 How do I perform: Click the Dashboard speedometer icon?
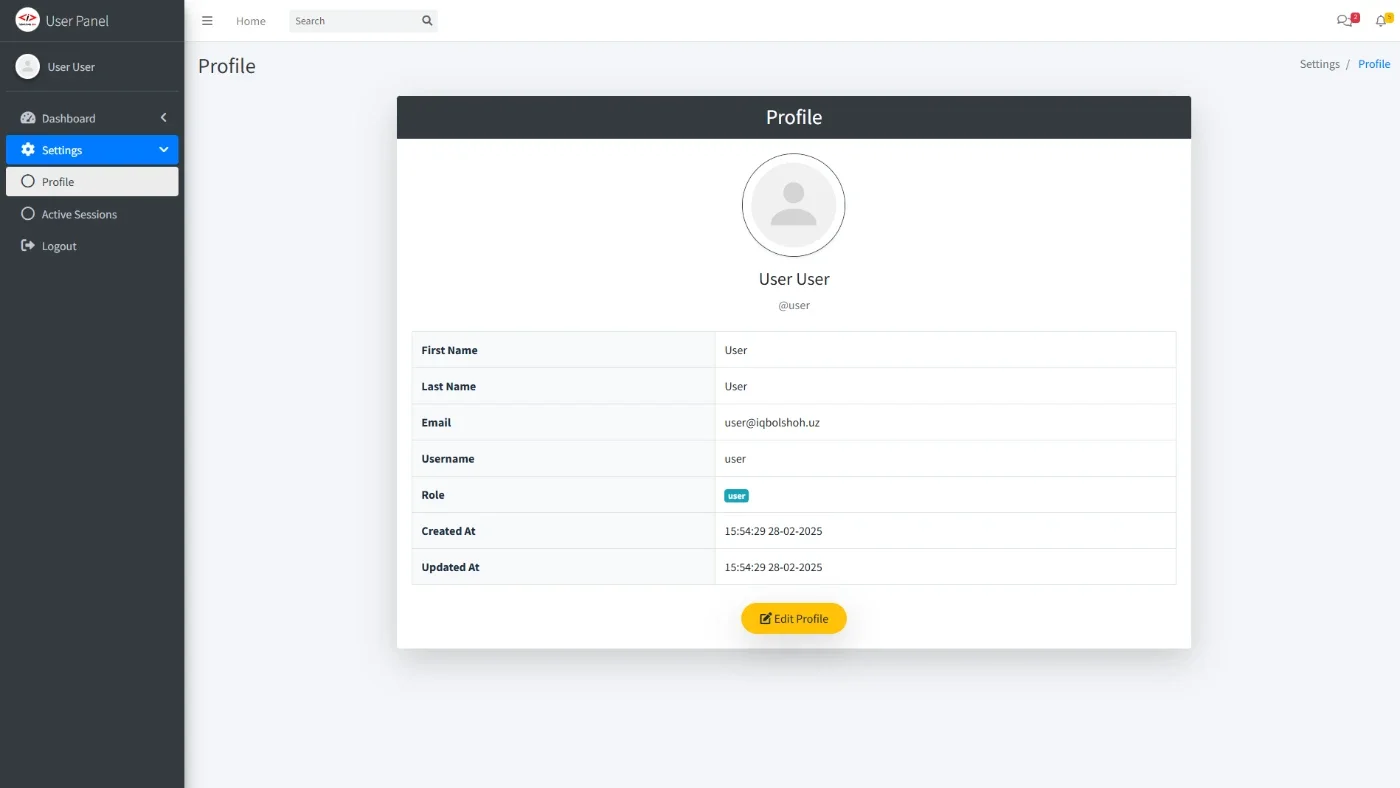coord(28,118)
